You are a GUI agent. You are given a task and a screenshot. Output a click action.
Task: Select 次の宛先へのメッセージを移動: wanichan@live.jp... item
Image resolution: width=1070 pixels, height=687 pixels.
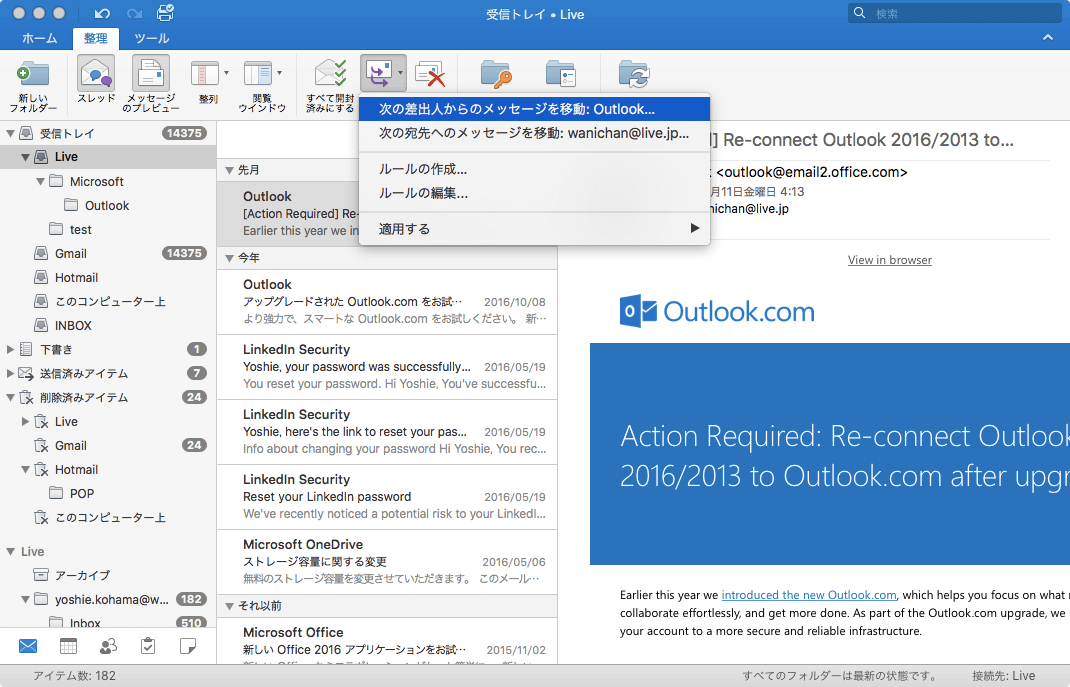(534, 133)
